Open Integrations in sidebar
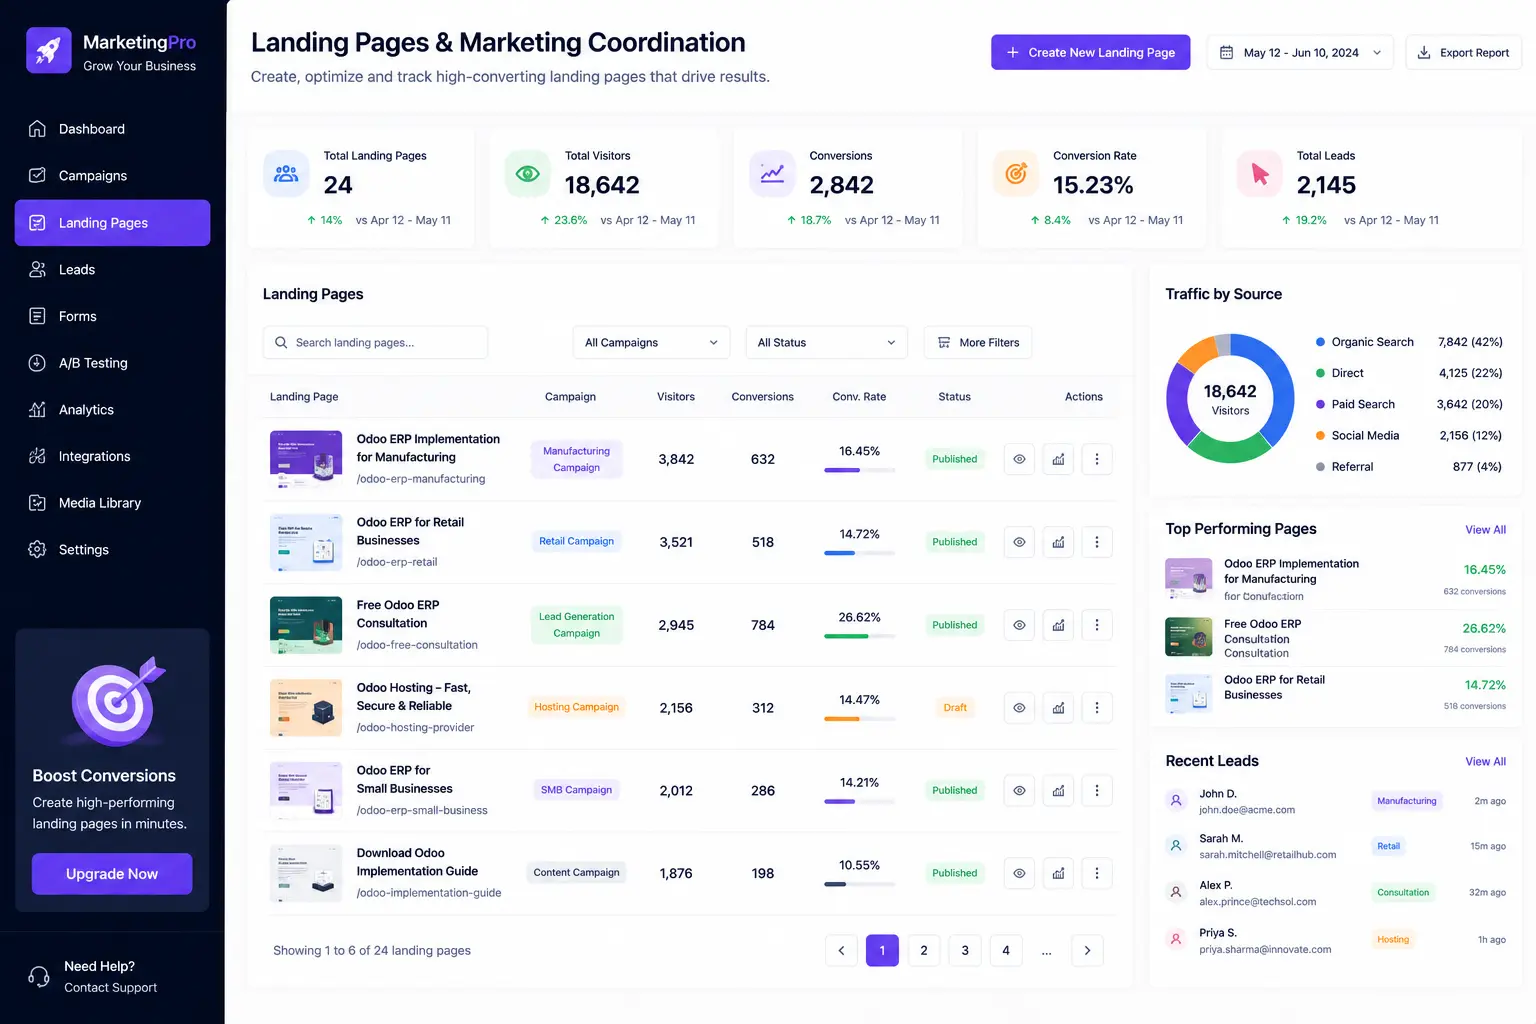The image size is (1536, 1024). [112, 456]
